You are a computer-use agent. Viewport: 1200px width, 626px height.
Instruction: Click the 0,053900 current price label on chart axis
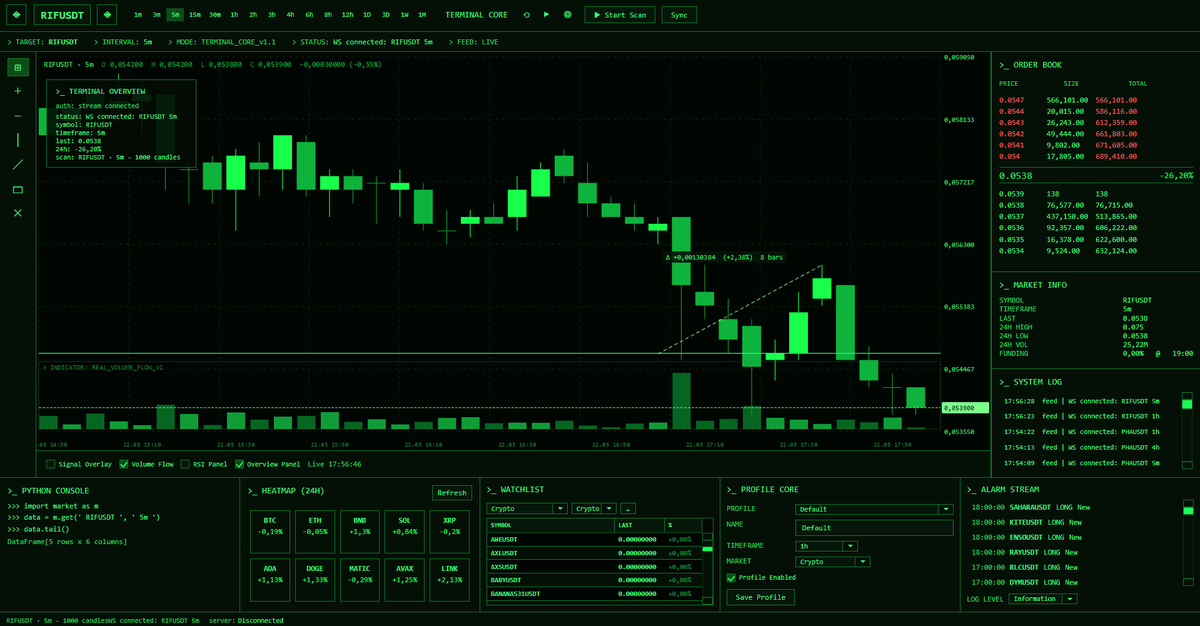tap(964, 408)
